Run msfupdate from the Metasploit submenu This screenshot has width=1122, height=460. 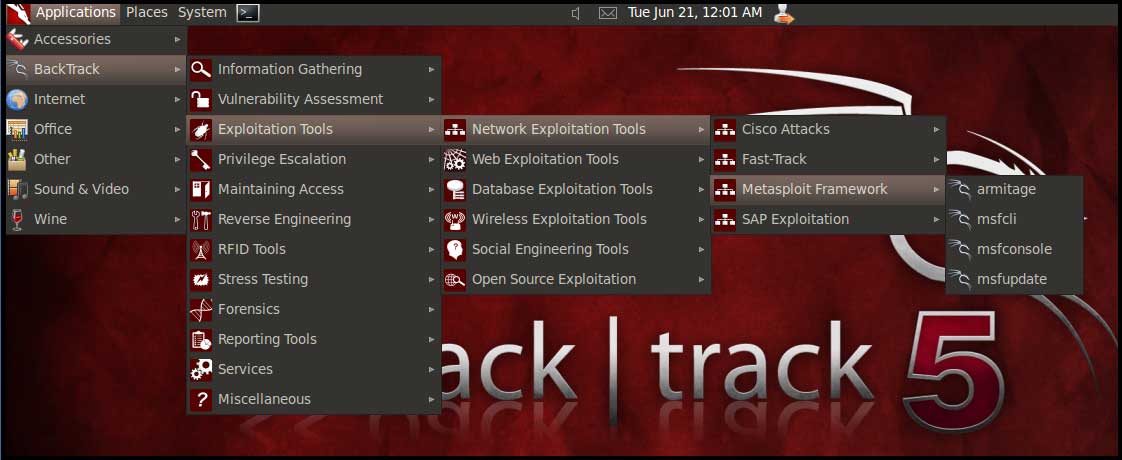tap(1012, 279)
